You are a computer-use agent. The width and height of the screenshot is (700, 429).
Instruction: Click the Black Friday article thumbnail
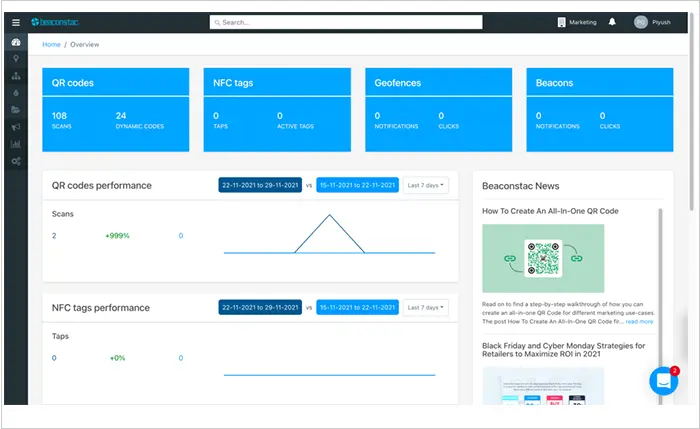(x=543, y=386)
